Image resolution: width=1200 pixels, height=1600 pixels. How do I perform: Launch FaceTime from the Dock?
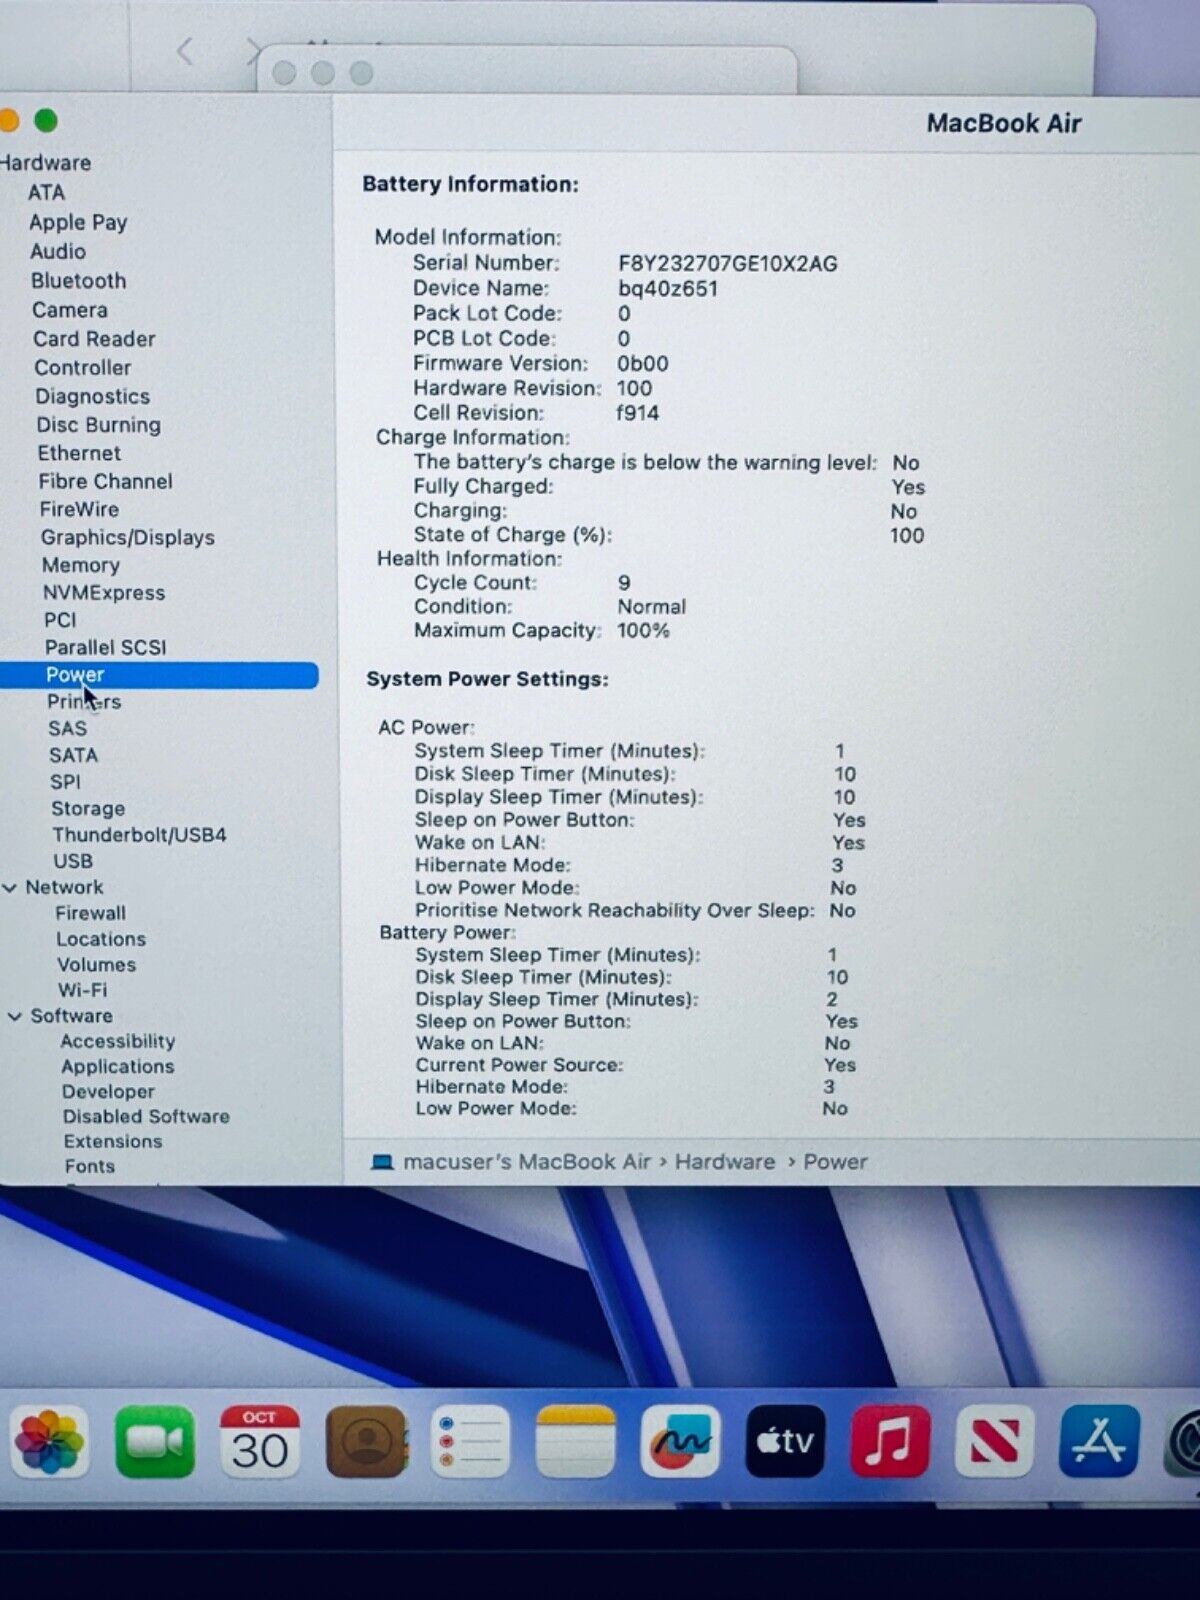point(155,1442)
